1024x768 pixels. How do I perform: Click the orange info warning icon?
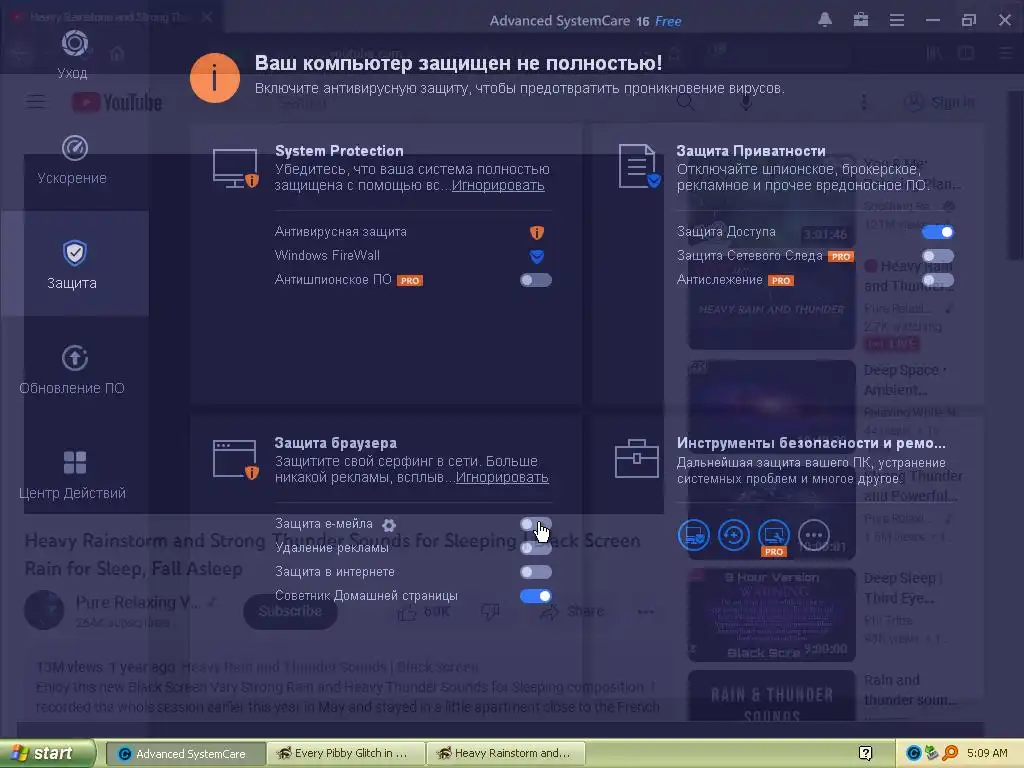coord(215,78)
